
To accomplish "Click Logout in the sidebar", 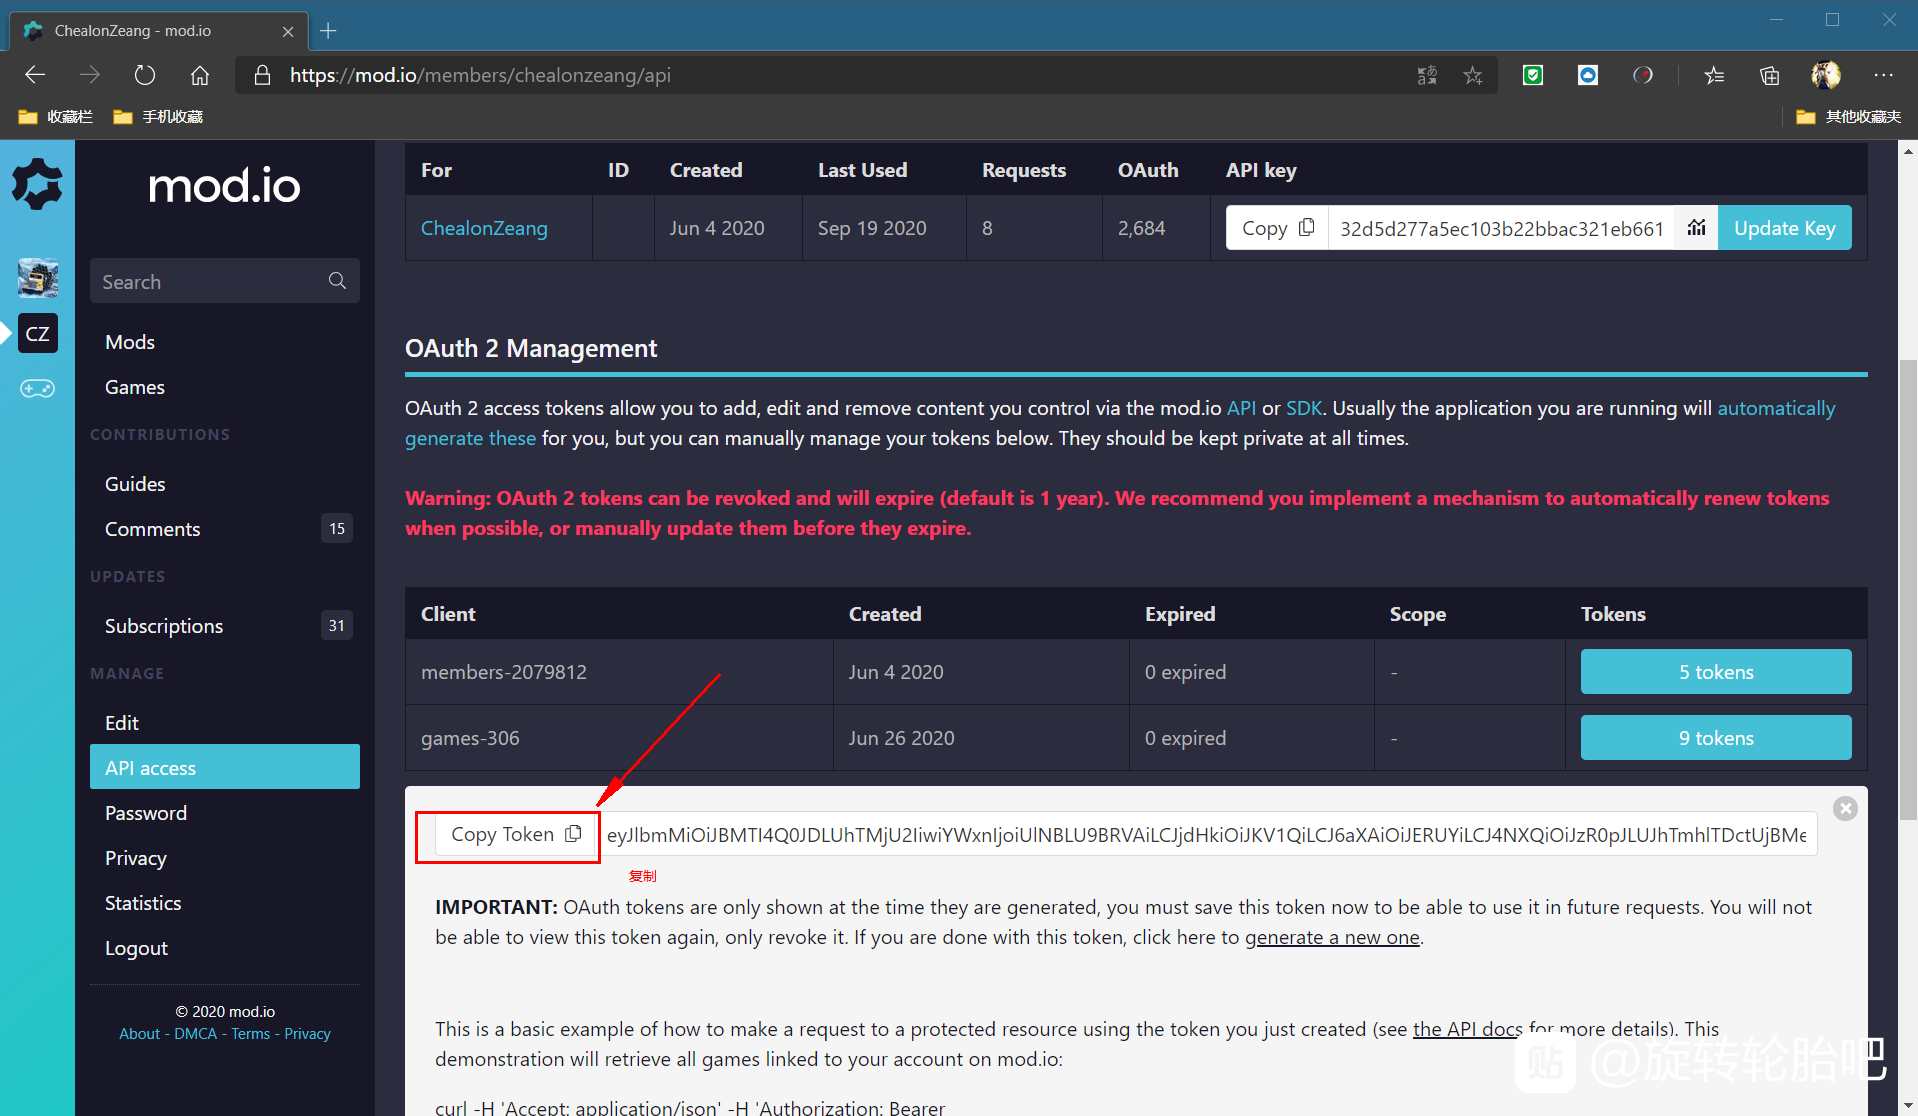I will pyautogui.click(x=136, y=948).
